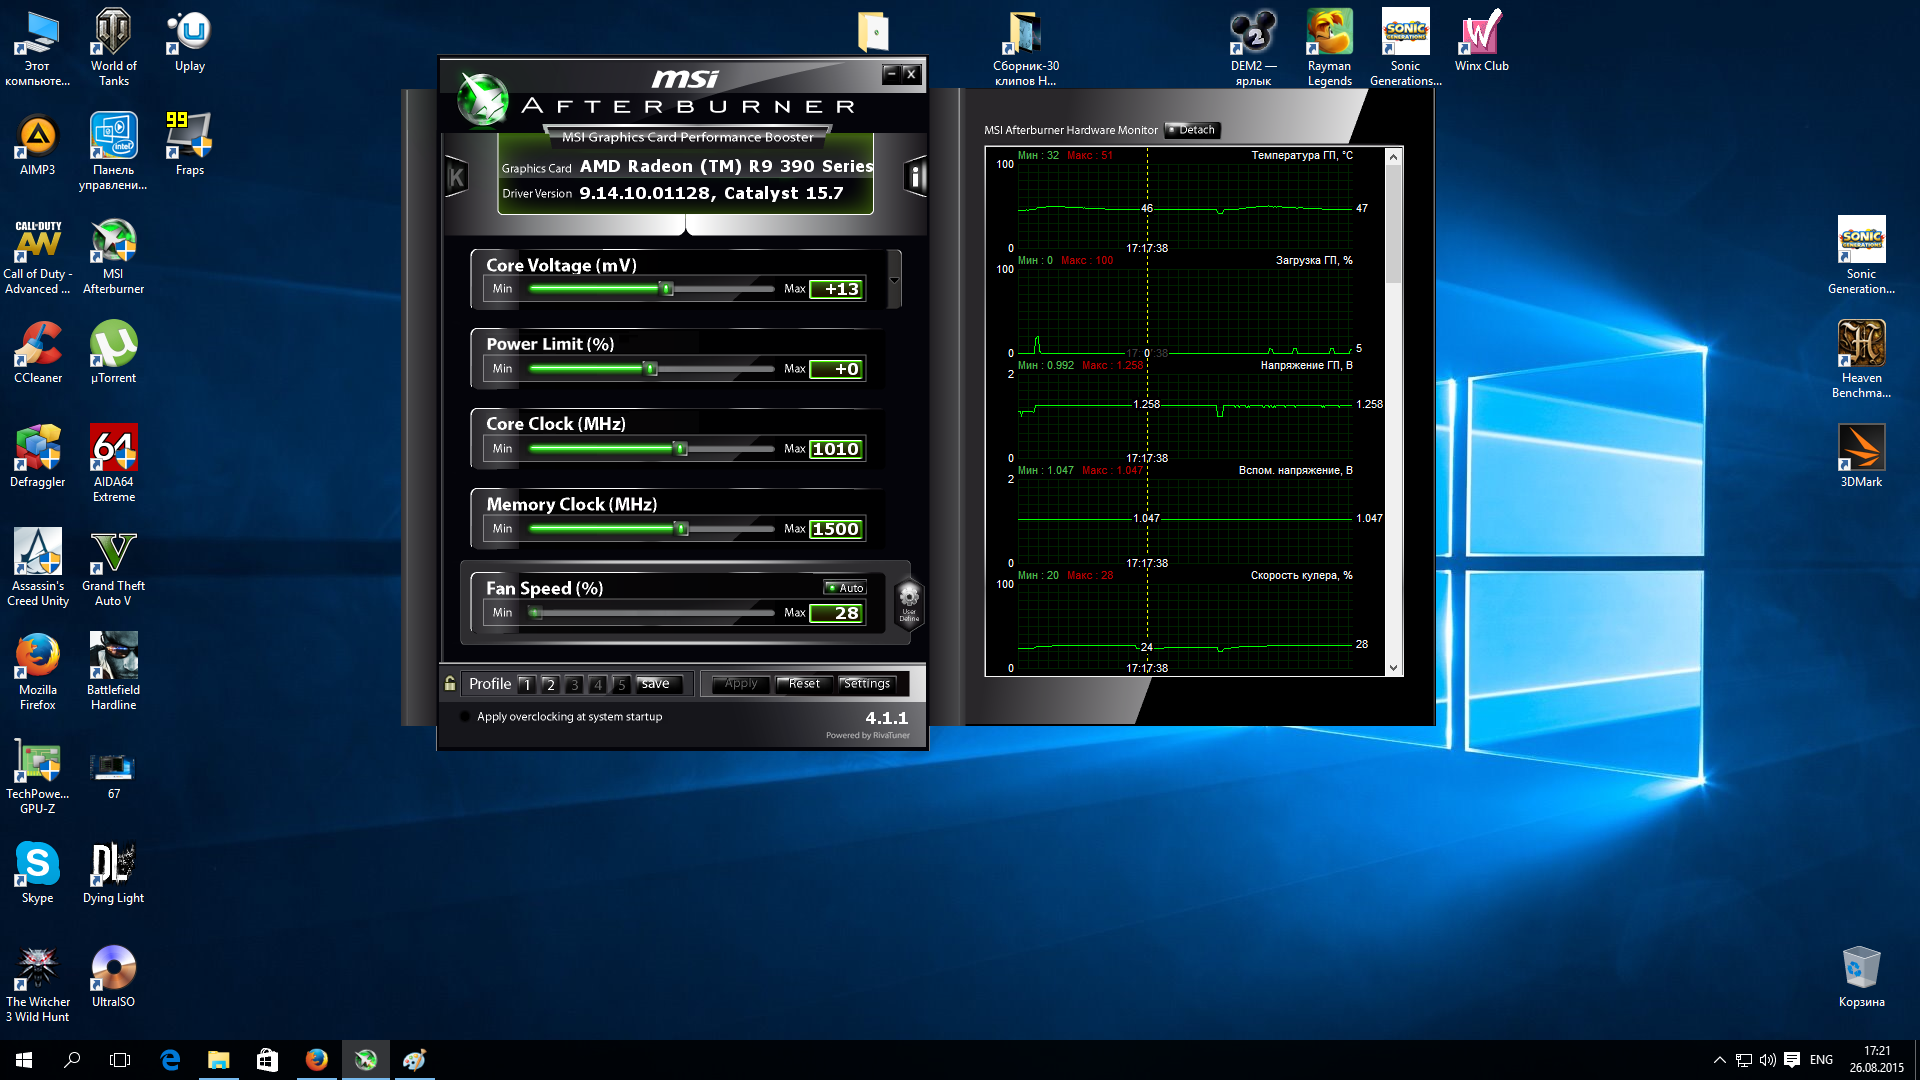Detach the Hardware Monitor window
The height and width of the screenshot is (1080, 1920).
tap(1192, 130)
